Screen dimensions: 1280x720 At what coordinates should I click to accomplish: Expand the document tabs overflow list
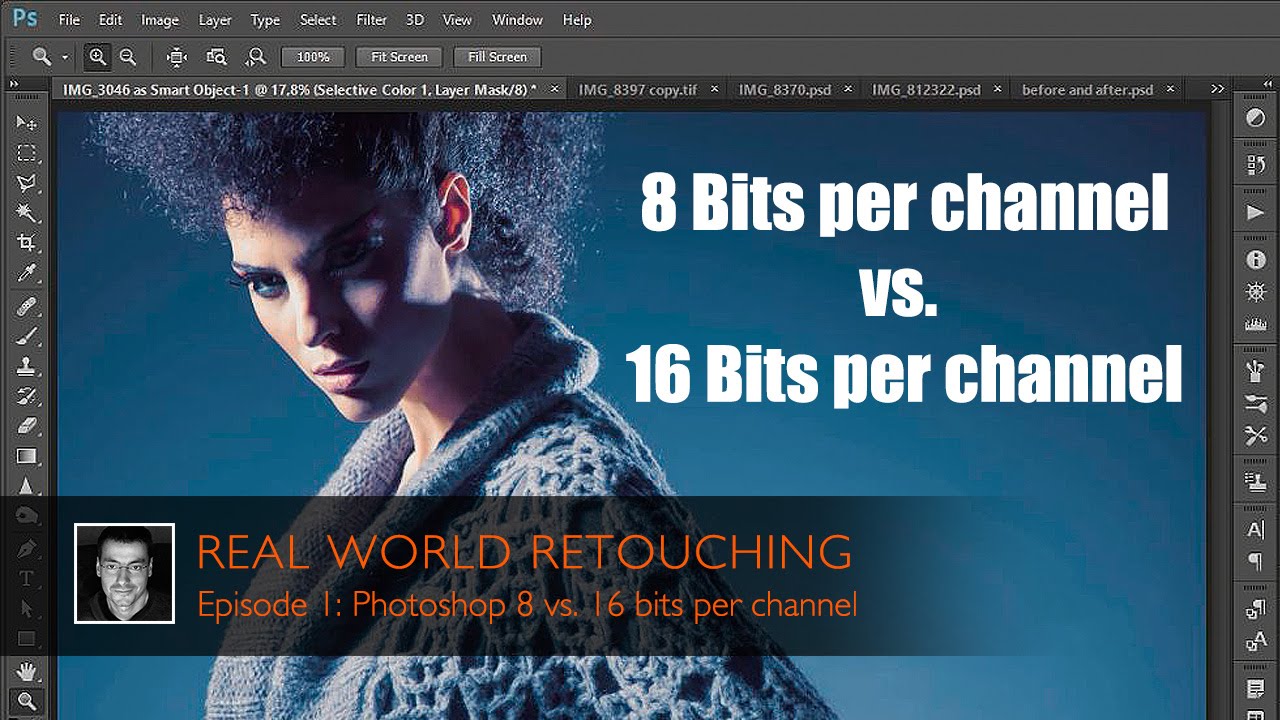[x=1217, y=89]
